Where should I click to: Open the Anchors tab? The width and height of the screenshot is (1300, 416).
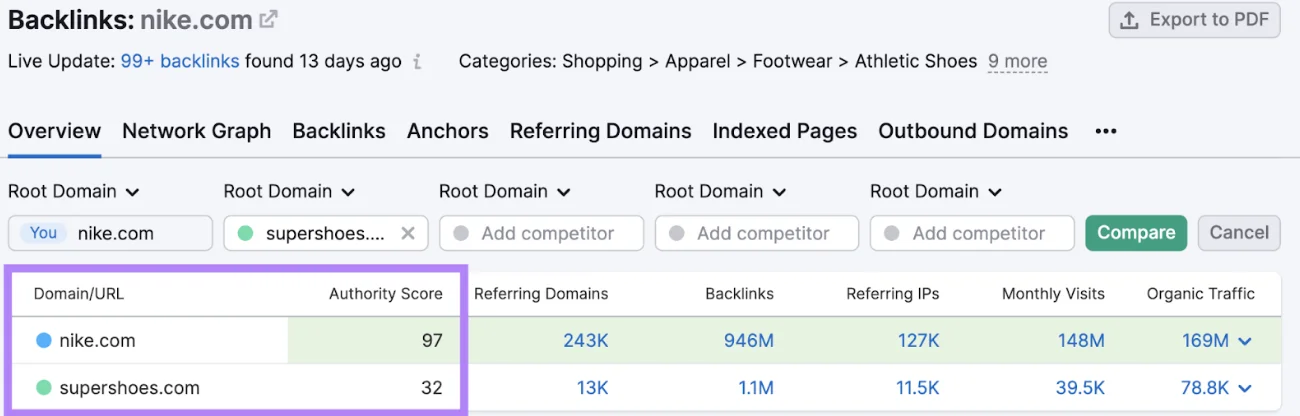coord(447,131)
